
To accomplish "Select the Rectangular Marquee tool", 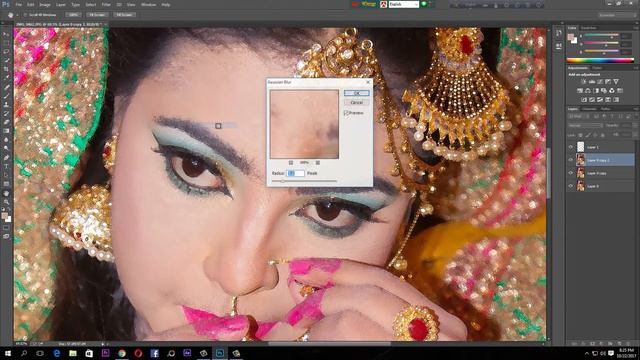I will (x=6, y=43).
